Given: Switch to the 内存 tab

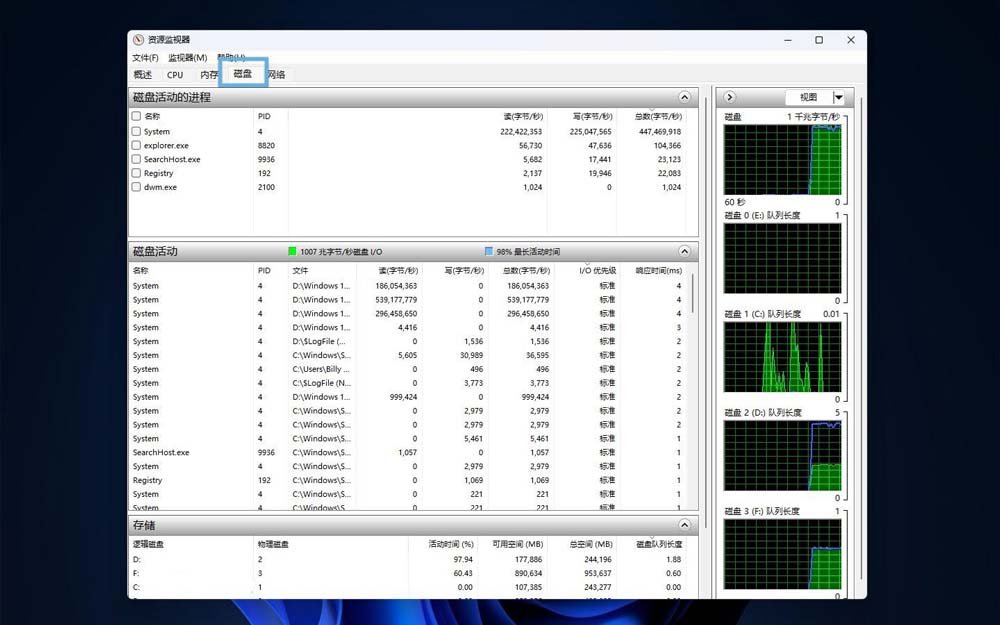Looking at the screenshot, I should click(208, 75).
